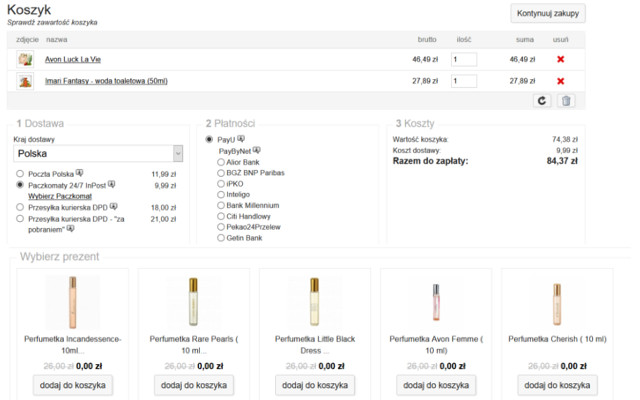Screen dimensions: 640x400
Task: Choose Getin Bank payment option
Action: [221, 238]
